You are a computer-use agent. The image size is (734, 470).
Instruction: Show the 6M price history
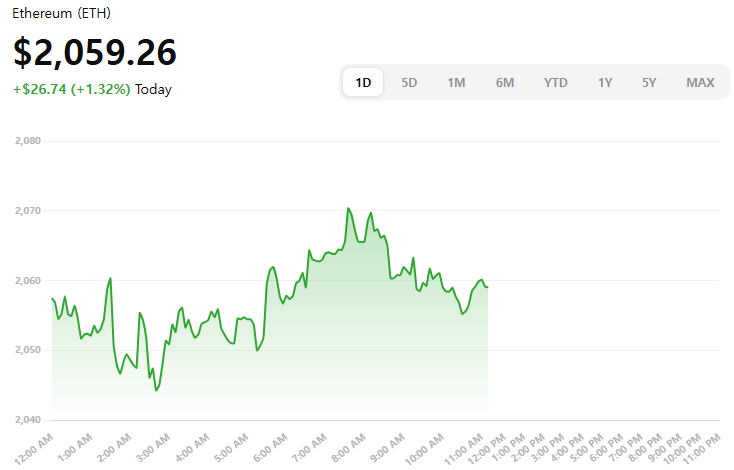tap(505, 82)
